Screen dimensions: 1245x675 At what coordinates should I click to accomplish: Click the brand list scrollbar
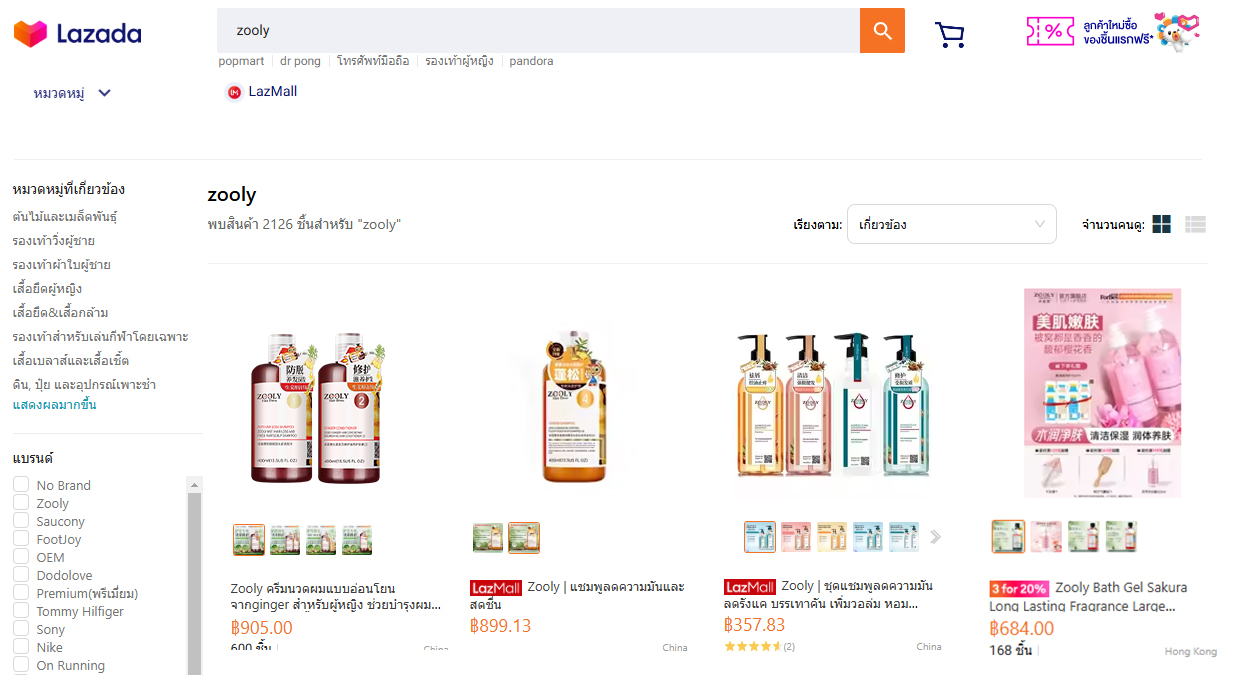[194, 580]
